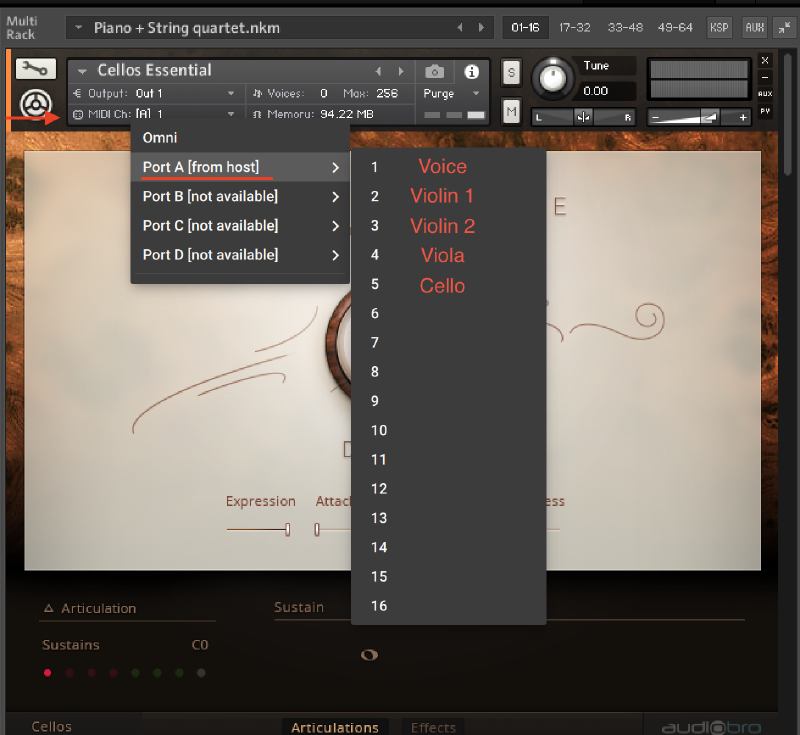Solo the instrument with the S button

click(x=511, y=72)
